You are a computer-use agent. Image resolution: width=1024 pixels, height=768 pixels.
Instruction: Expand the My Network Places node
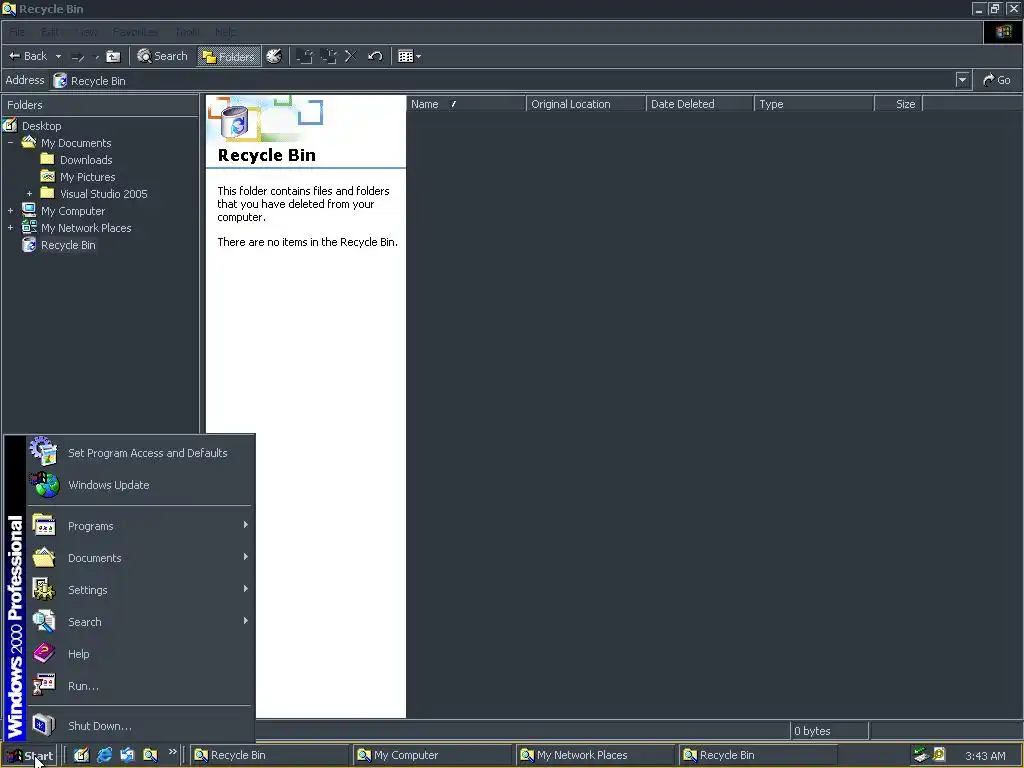click(10, 228)
